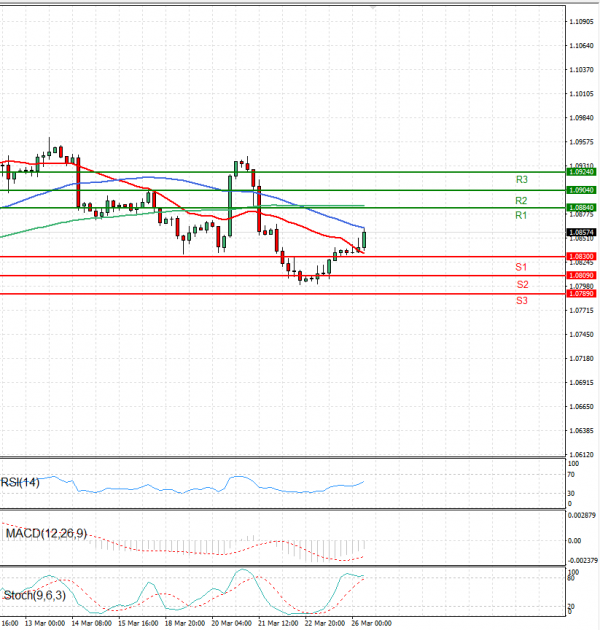Select the 1.09240 green price tag
Screen dimensions: 600x630
[581, 172]
